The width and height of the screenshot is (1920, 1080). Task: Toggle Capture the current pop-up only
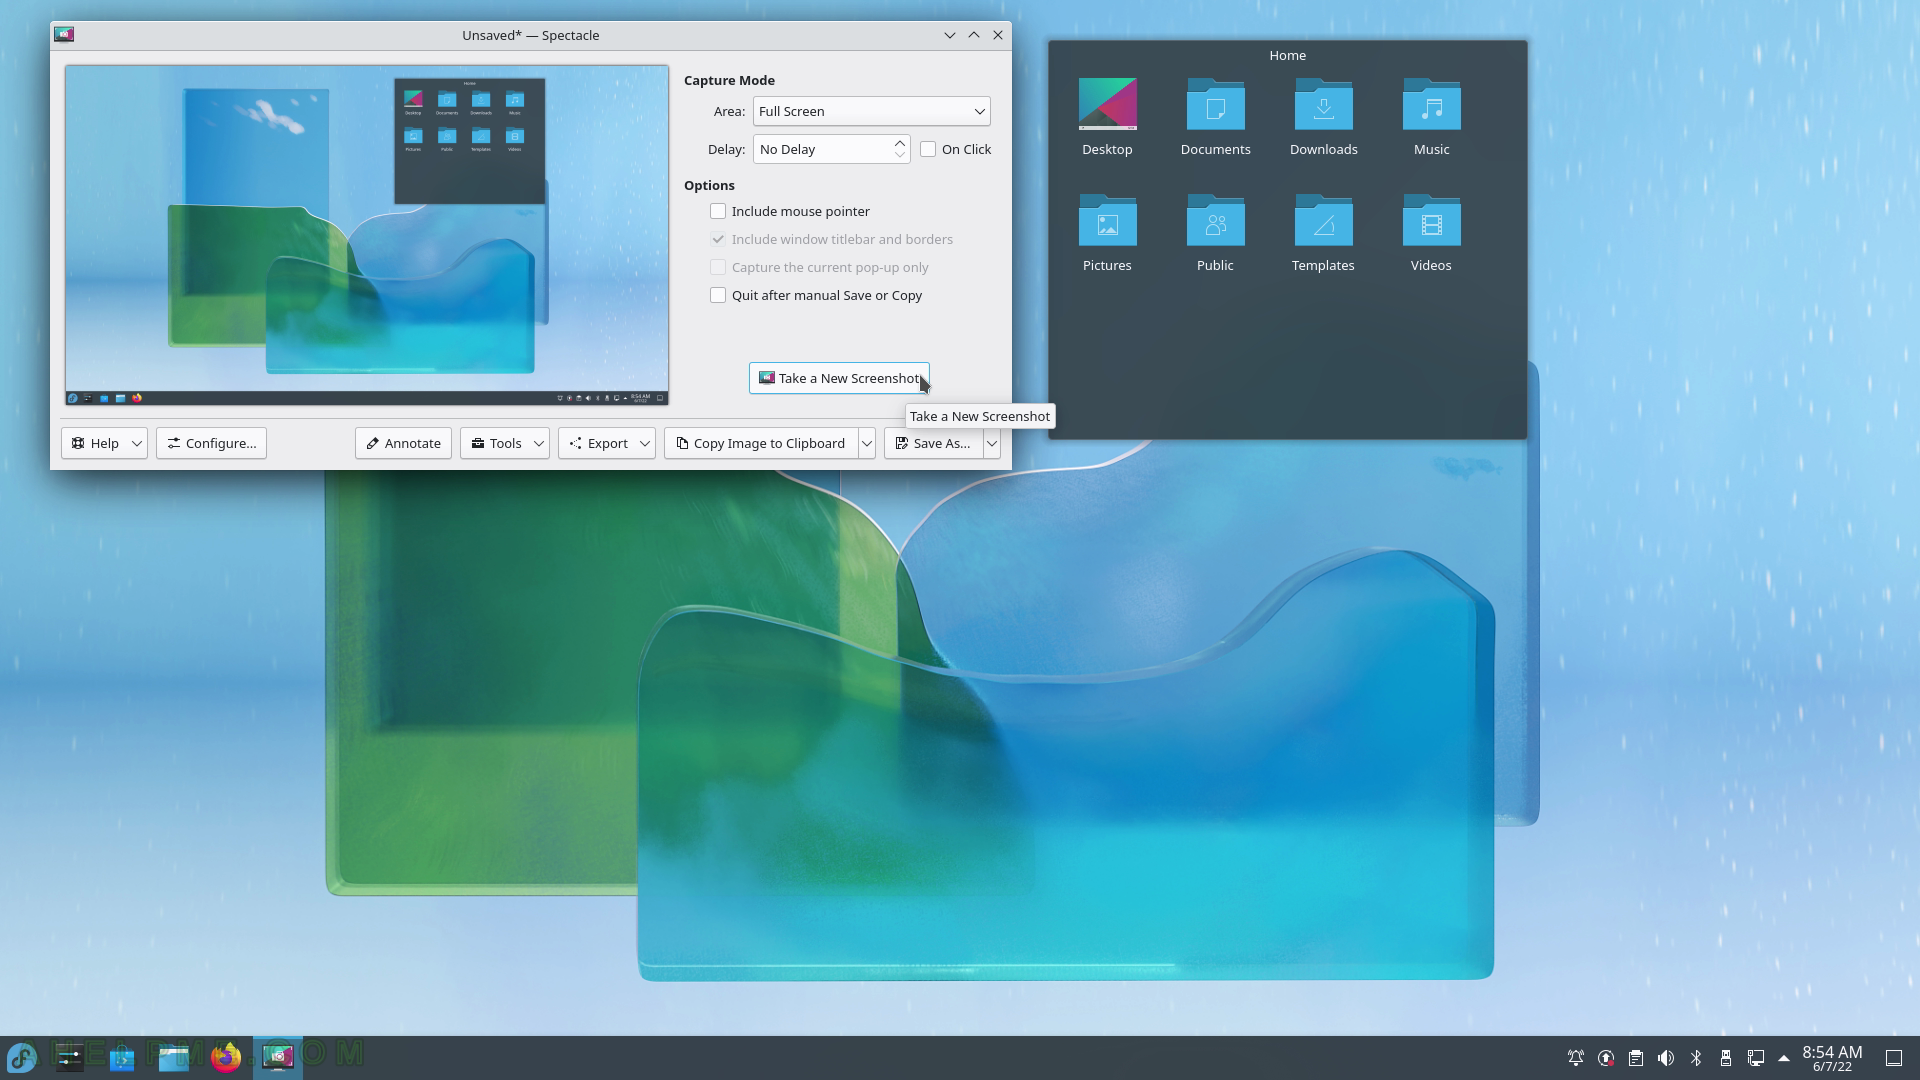[718, 267]
